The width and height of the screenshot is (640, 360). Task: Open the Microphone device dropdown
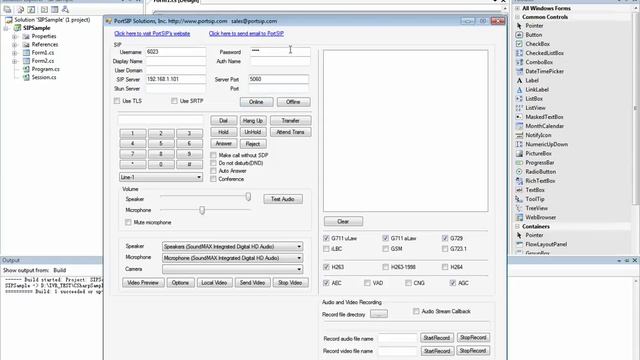pyautogui.click(x=299, y=258)
